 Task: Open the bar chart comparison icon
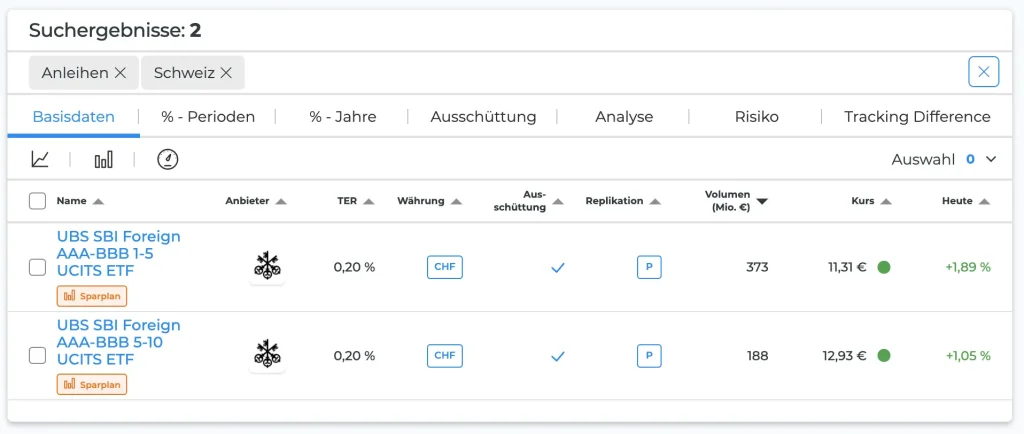[103, 159]
